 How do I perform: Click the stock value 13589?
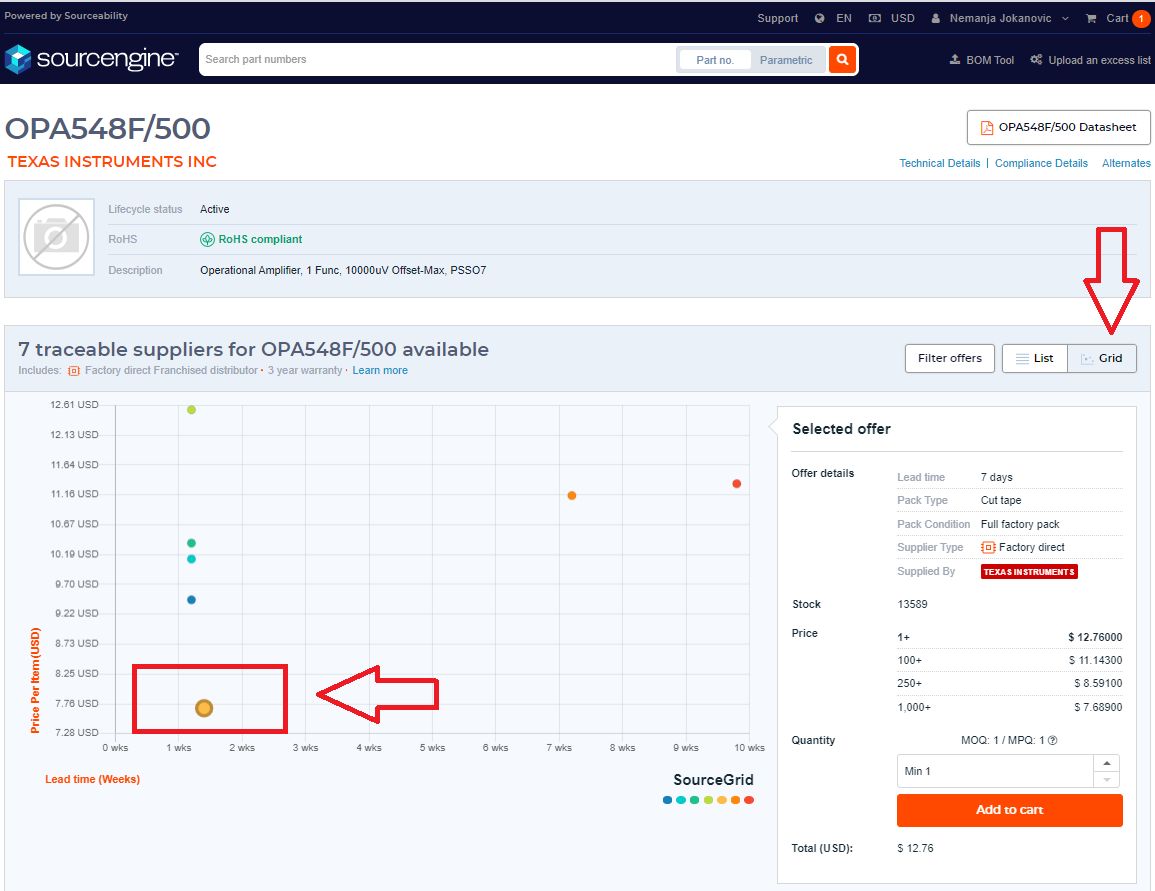[913, 605]
